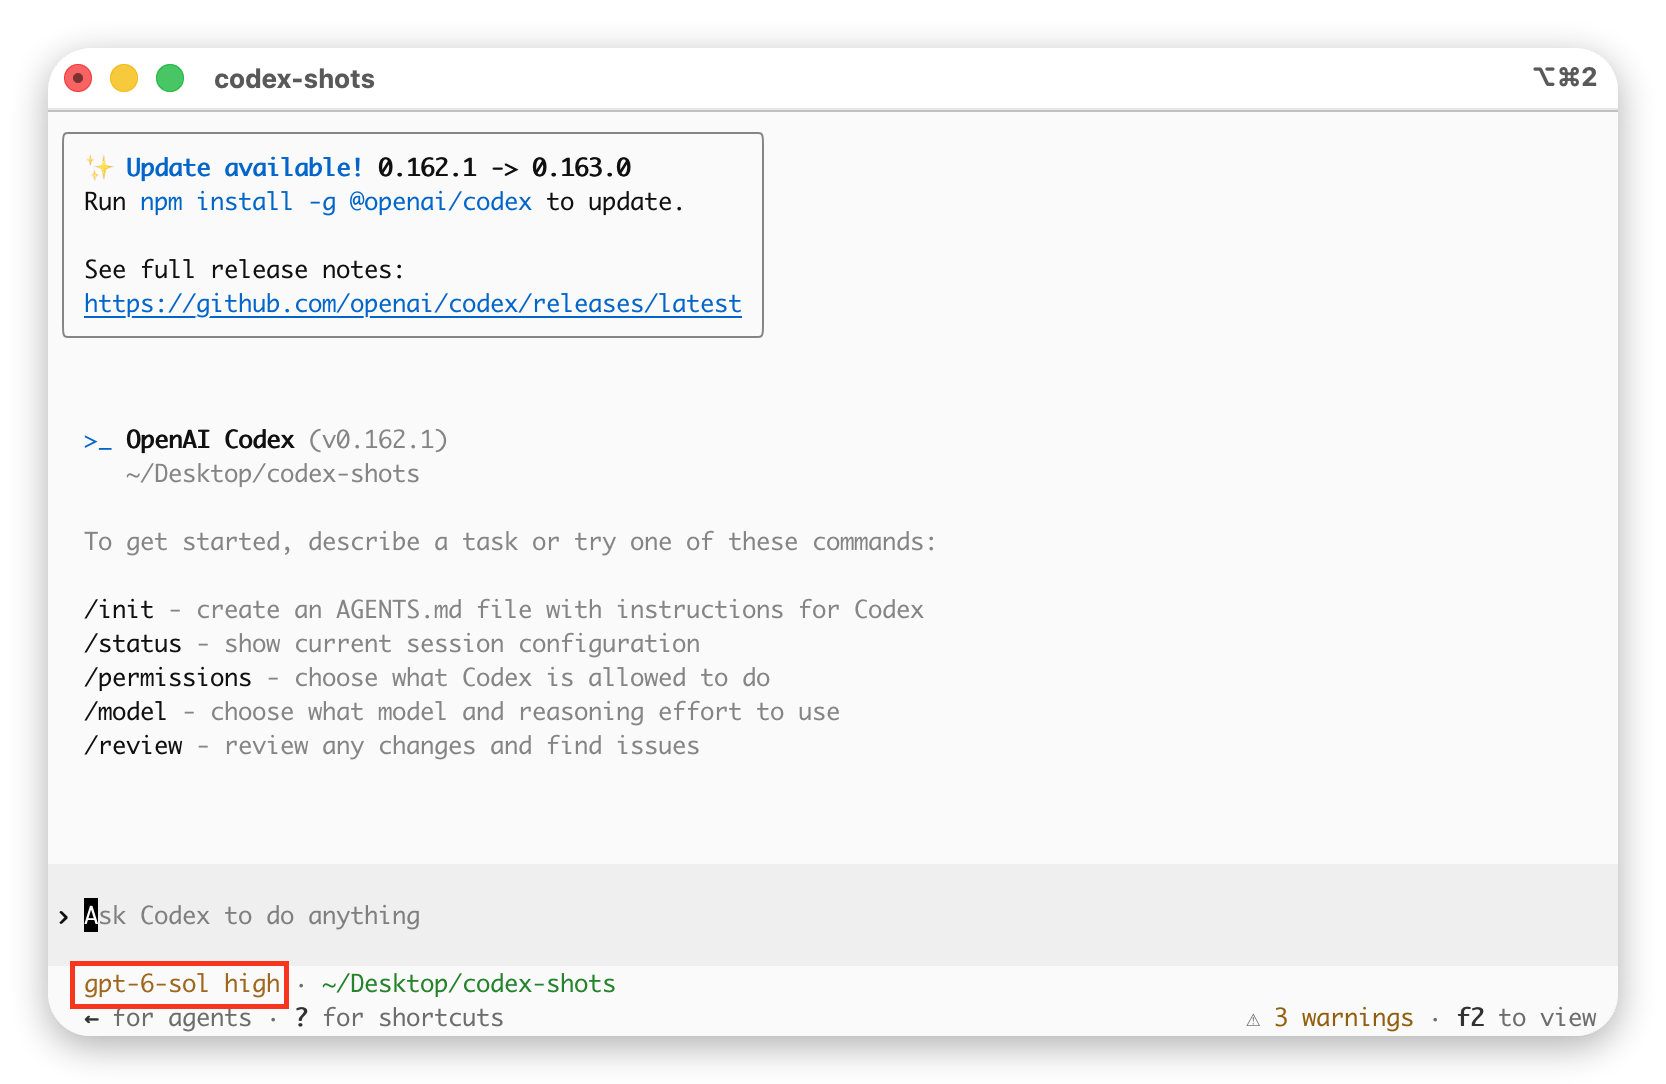Click version text '0.162.1 -> 0.163.0'
Screen dimensions: 1666x1084
point(504,167)
